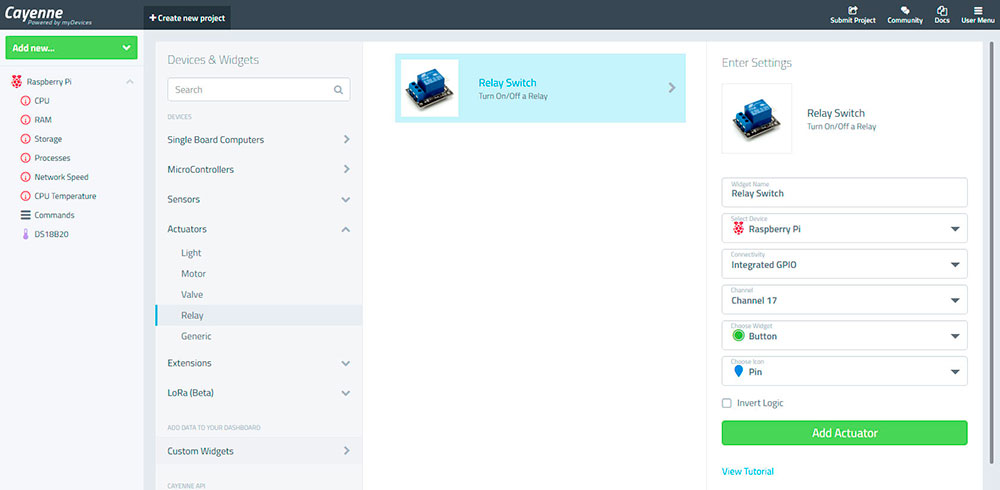Enable the Invert Logic checkbox
Viewport: 1000px width, 490px height.
coord(726,403)
